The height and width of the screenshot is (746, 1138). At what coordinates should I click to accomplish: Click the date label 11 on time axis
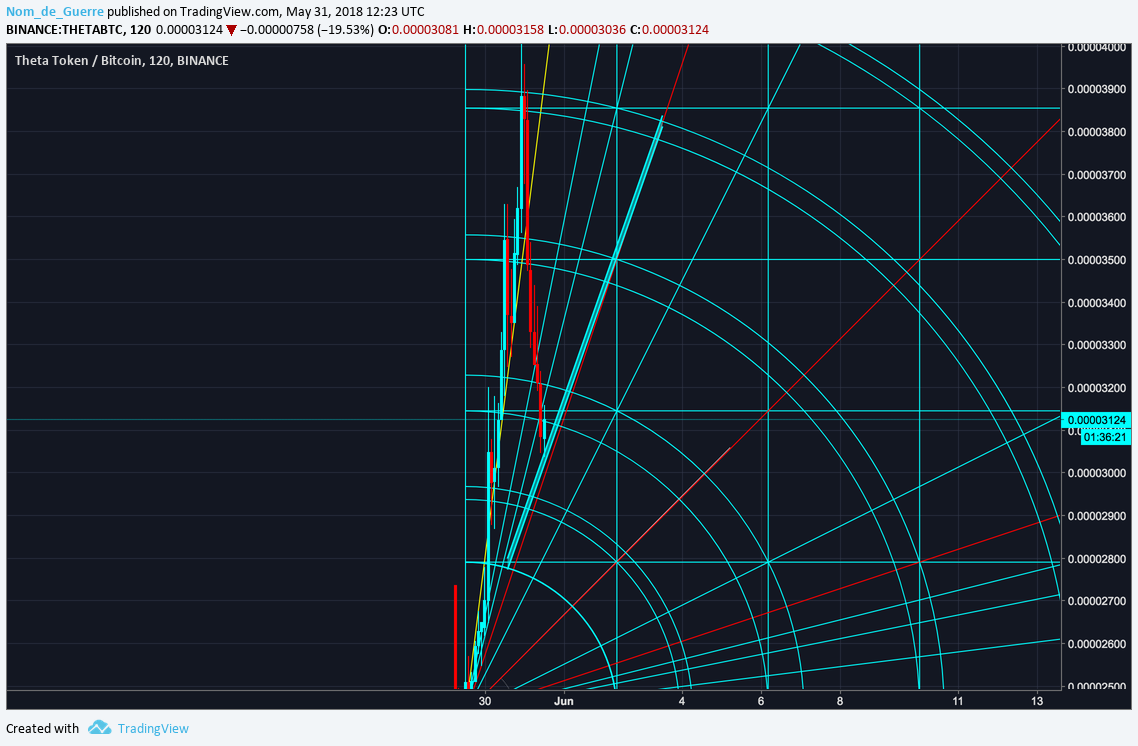[958, 701]
